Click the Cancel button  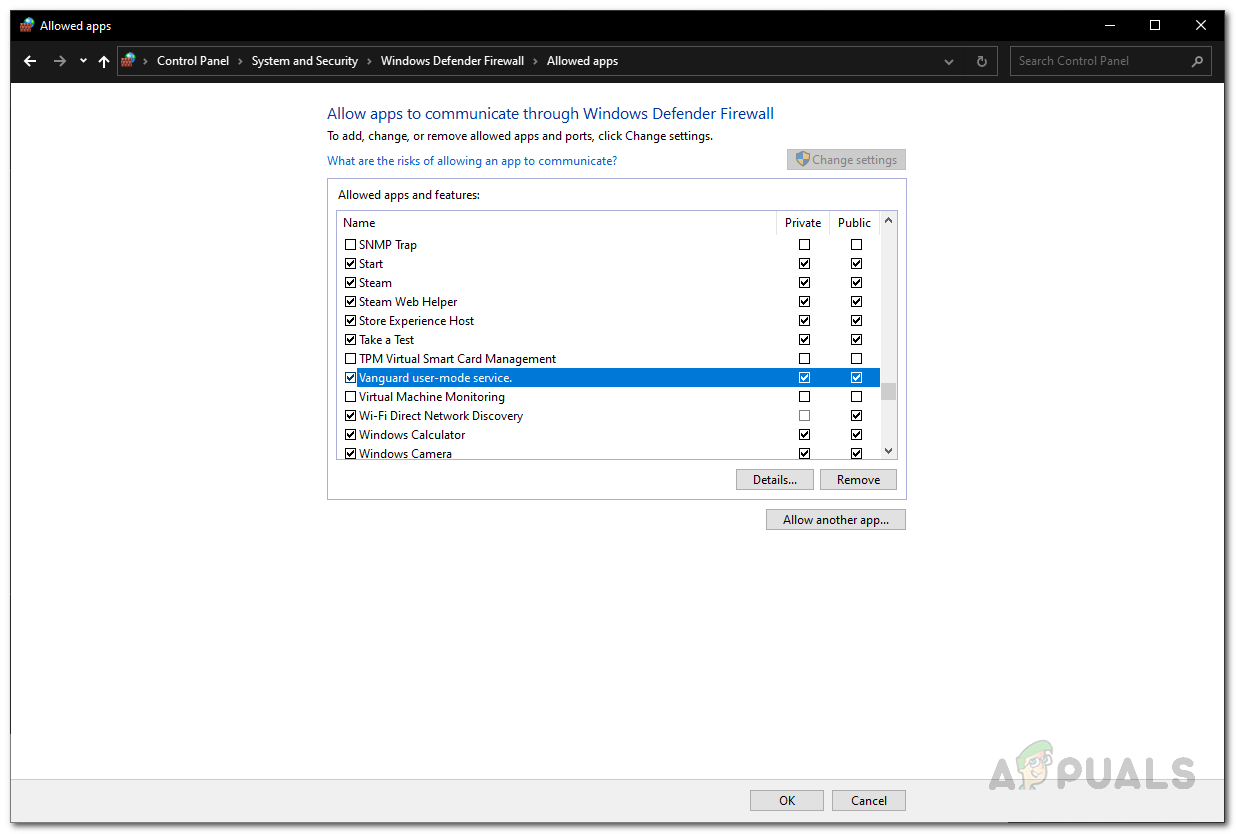pos(869,800)
